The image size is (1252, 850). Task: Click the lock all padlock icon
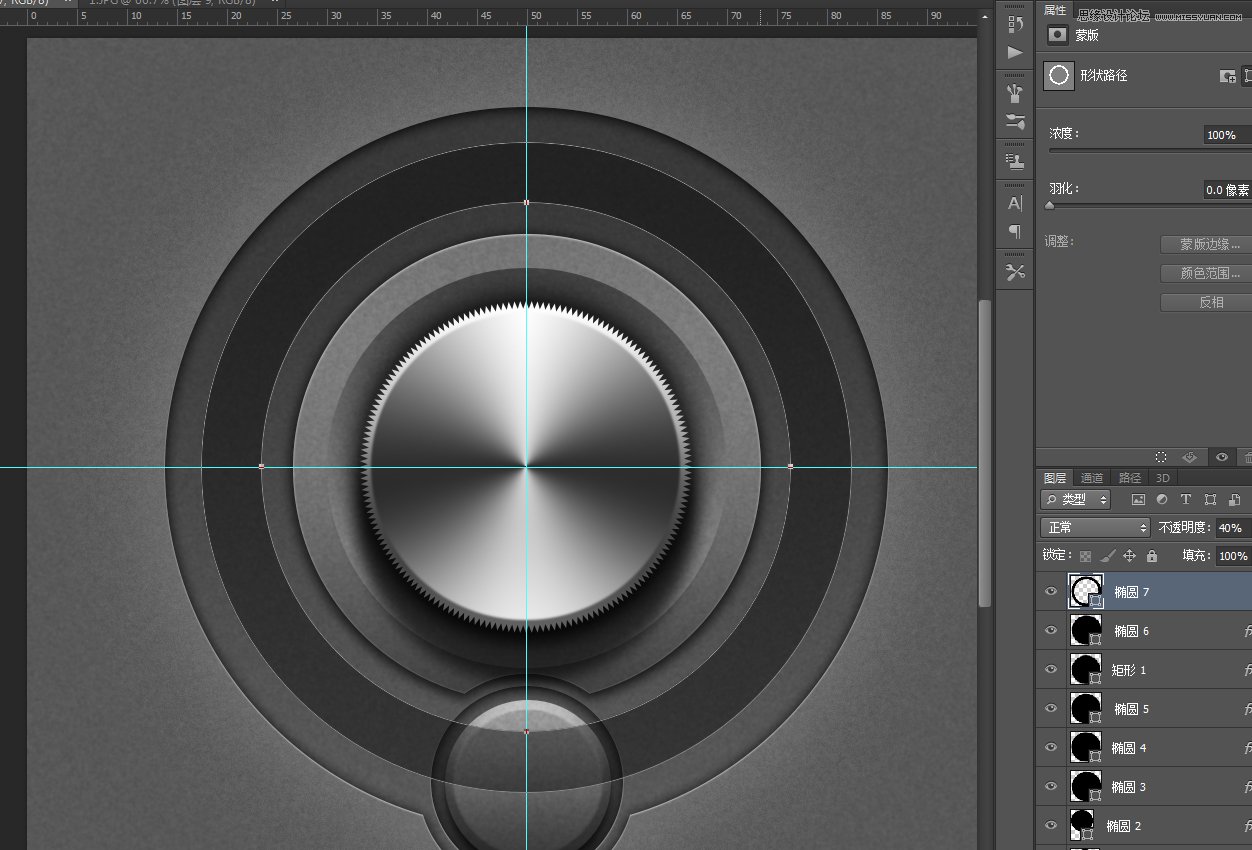coord(1151,556)
